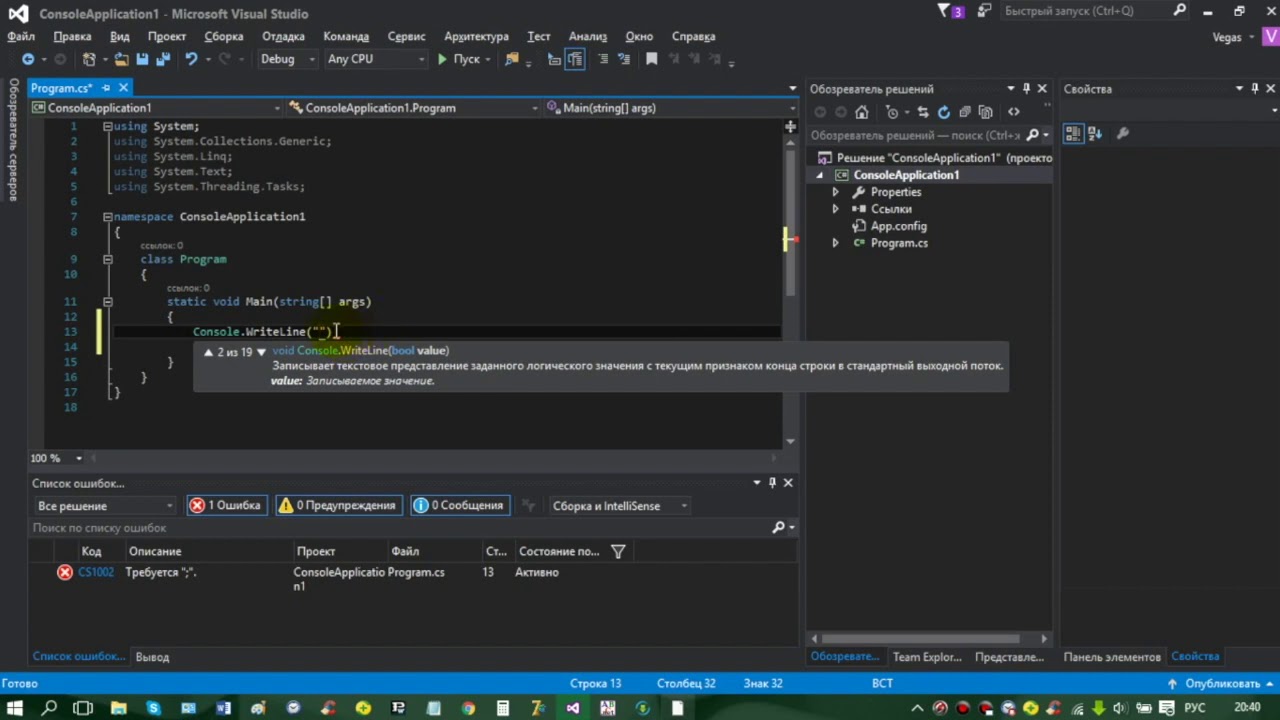Switch to the Team Explorer tab
This screenshot has width=1280, height=720.
927,657
